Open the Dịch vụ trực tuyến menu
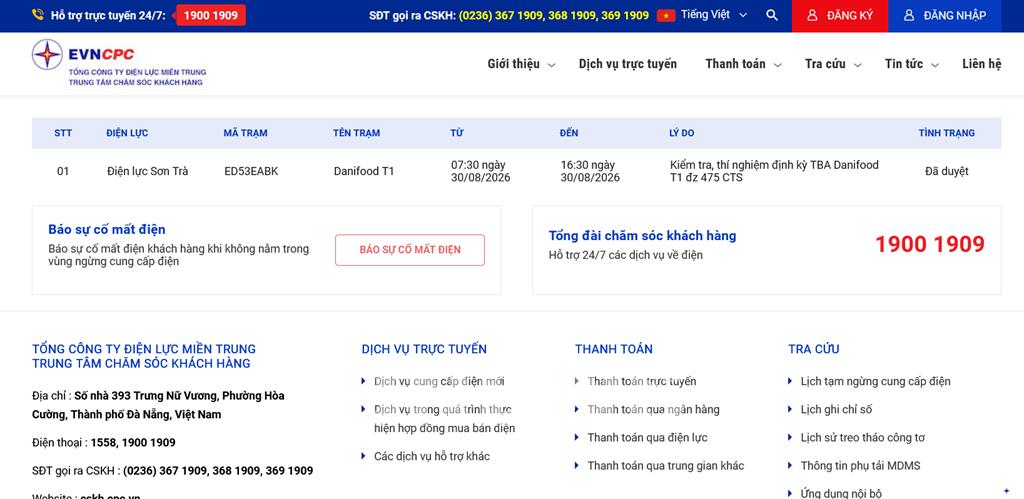1024x499 pixels. click(628, 64)
